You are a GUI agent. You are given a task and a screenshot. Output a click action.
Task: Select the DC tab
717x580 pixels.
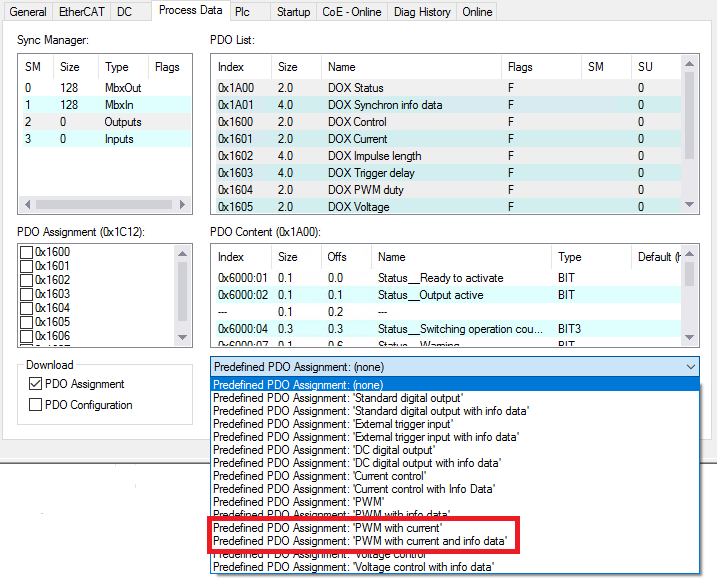124,12
